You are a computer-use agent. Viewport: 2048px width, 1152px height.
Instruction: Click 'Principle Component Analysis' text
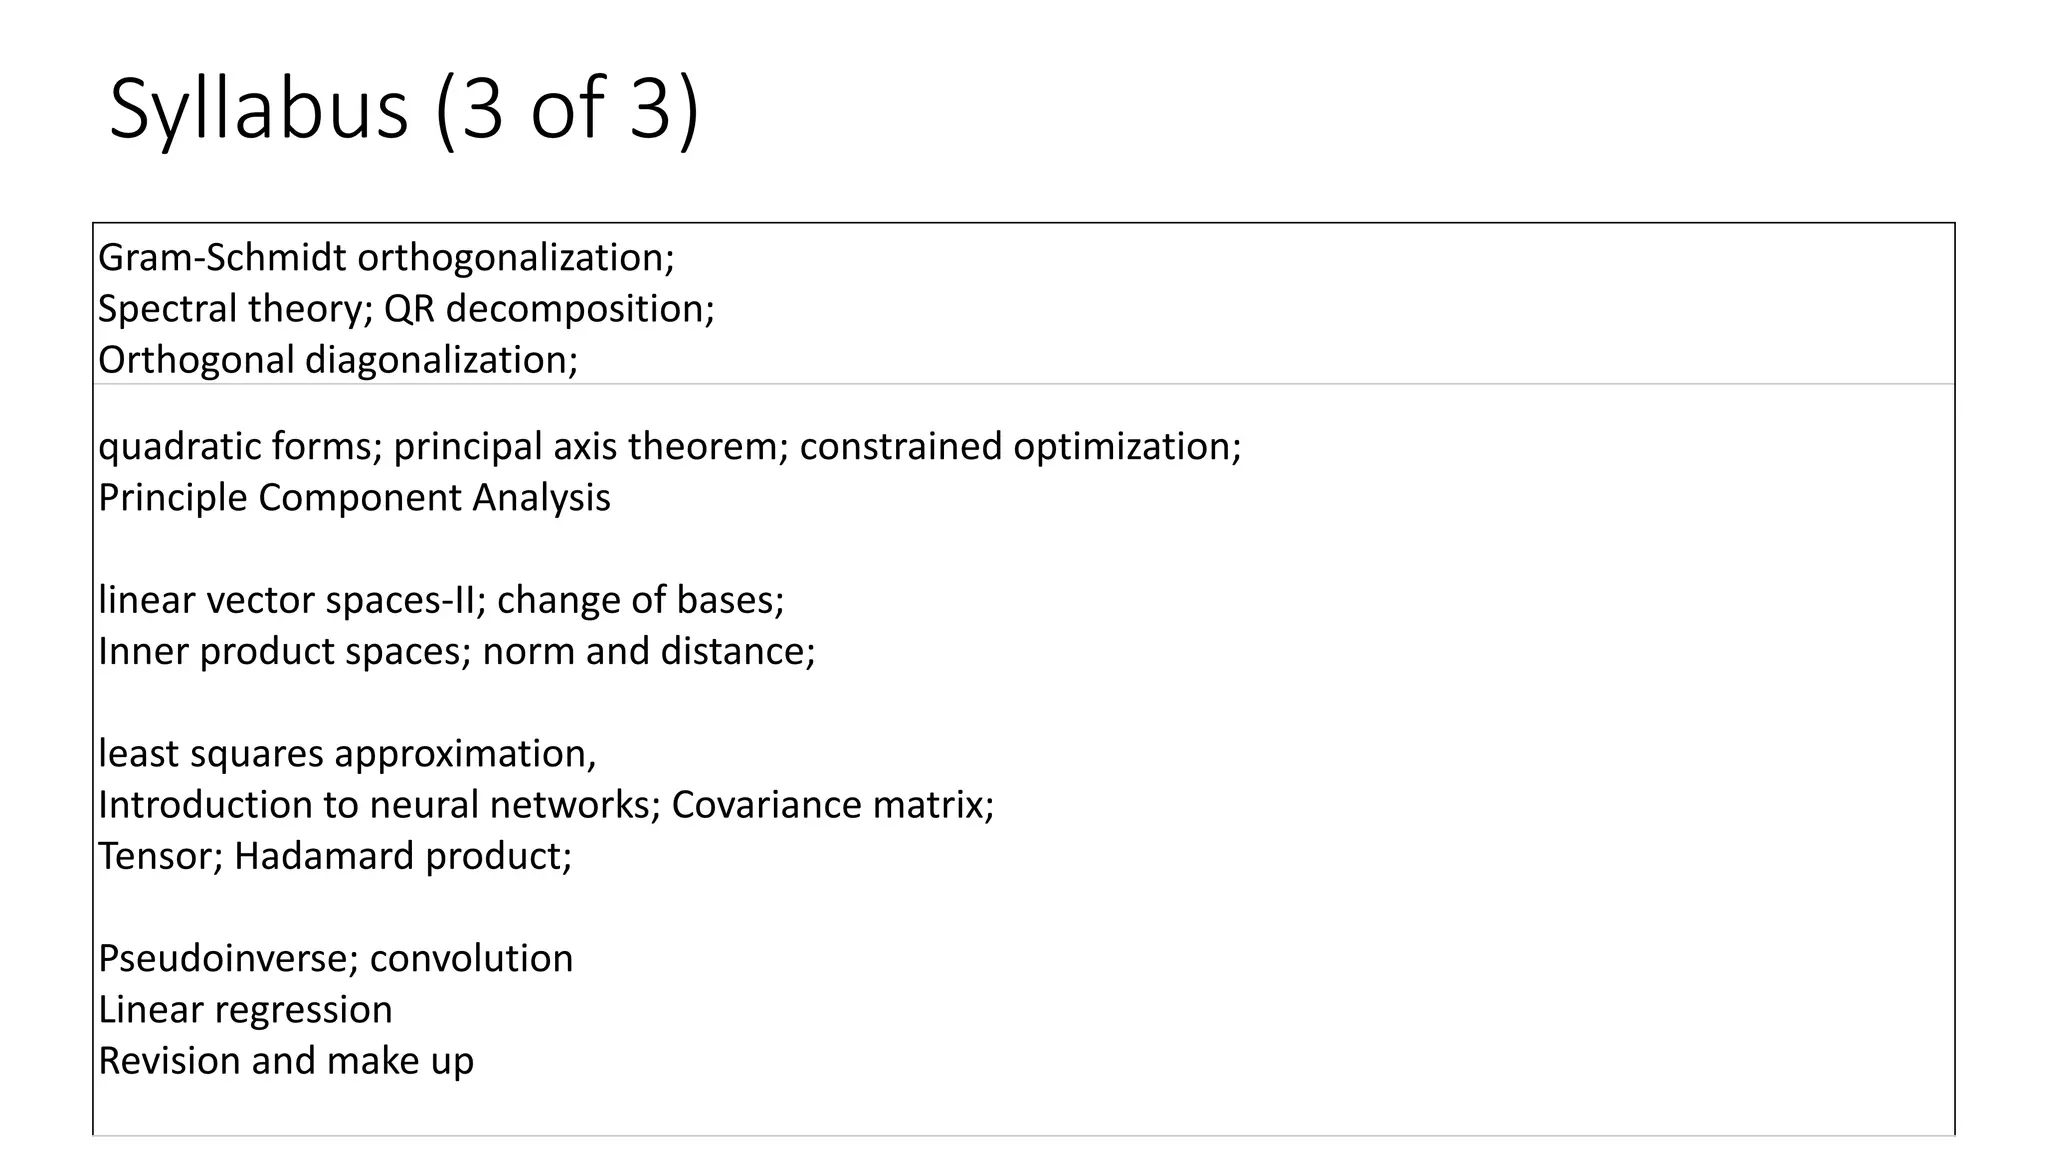(x=354, y=498)
